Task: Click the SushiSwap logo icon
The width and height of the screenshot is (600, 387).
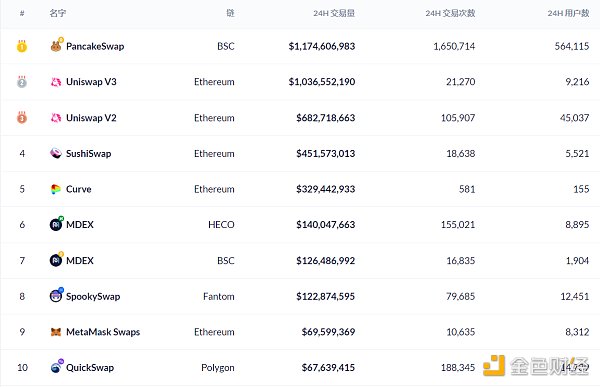Action: click(56, 153)
